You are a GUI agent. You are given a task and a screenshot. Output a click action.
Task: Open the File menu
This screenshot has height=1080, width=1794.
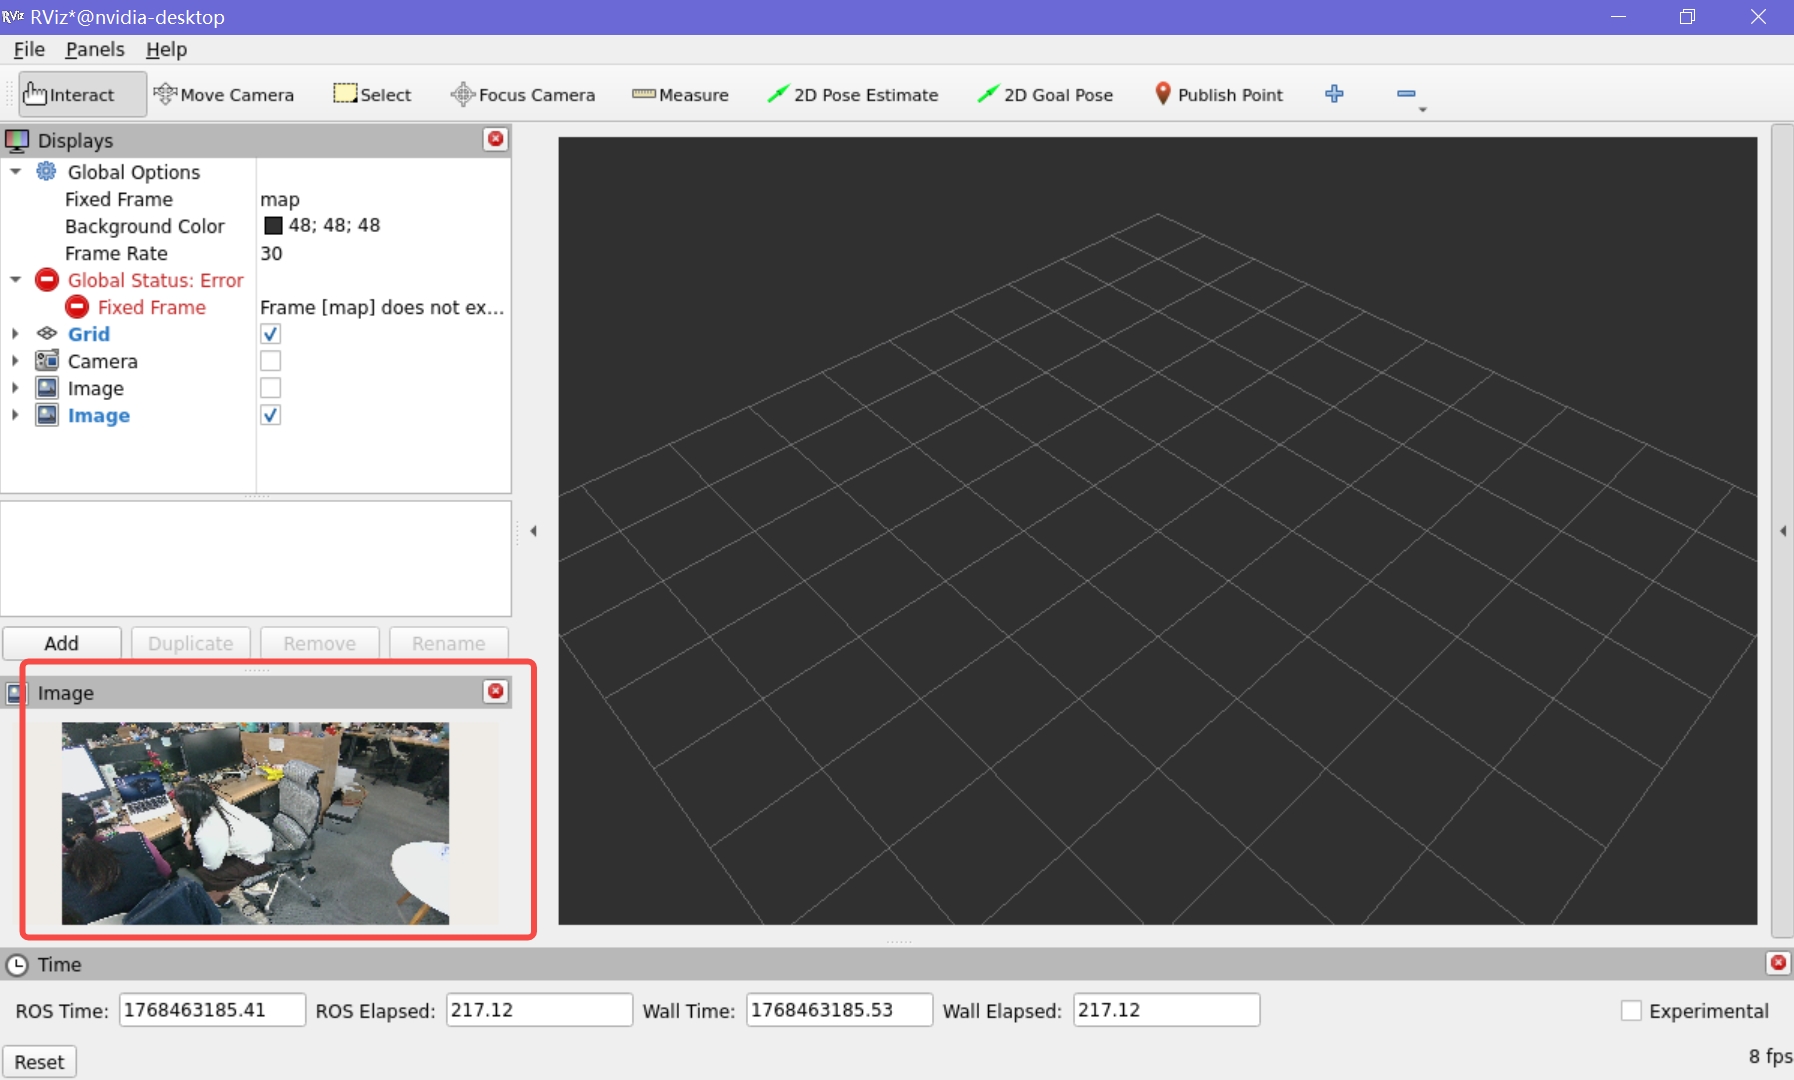click(29, 49)
